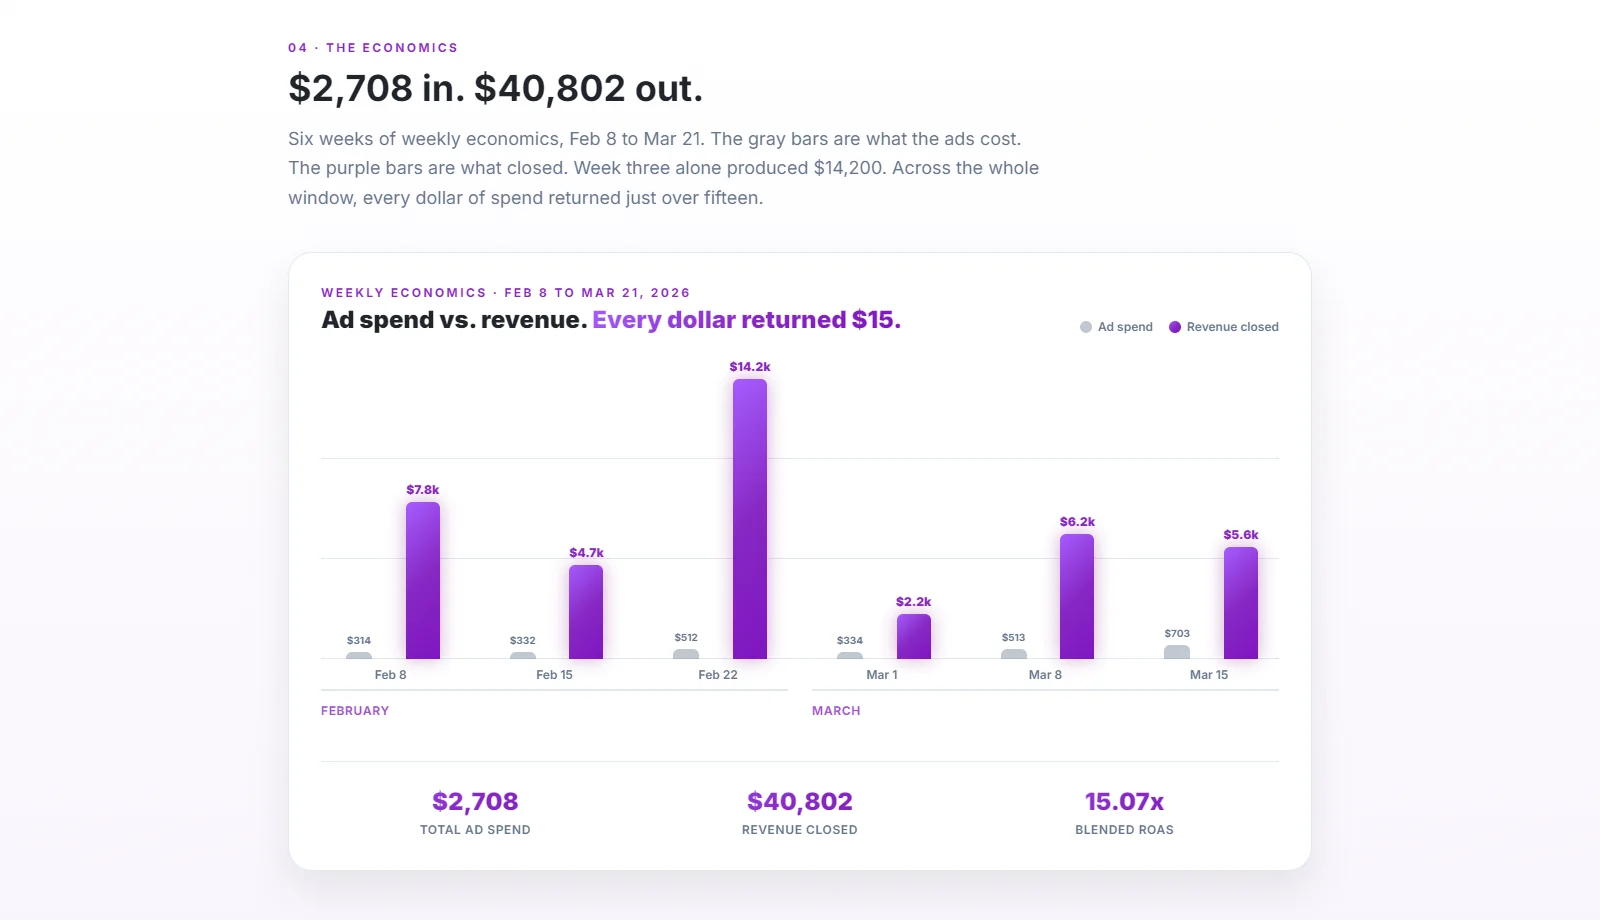The image size is (1600, 920).
Task: Click the purple Revenue closed legend dot
Action: [x=1175, y=327]
